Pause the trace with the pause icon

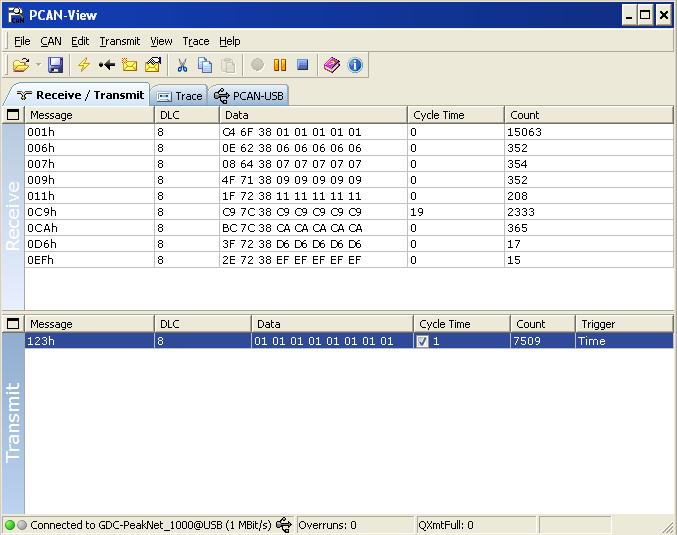[x=280, y=65]
